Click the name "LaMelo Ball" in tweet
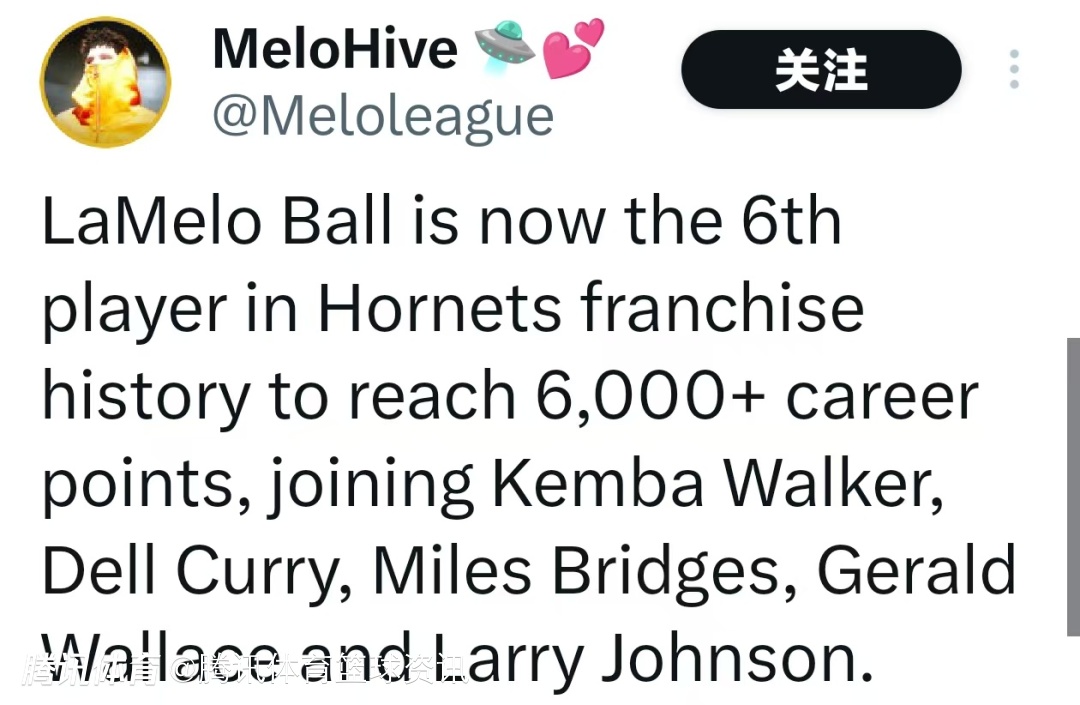Screen dimensions: 1080x705 coord(216,222)
